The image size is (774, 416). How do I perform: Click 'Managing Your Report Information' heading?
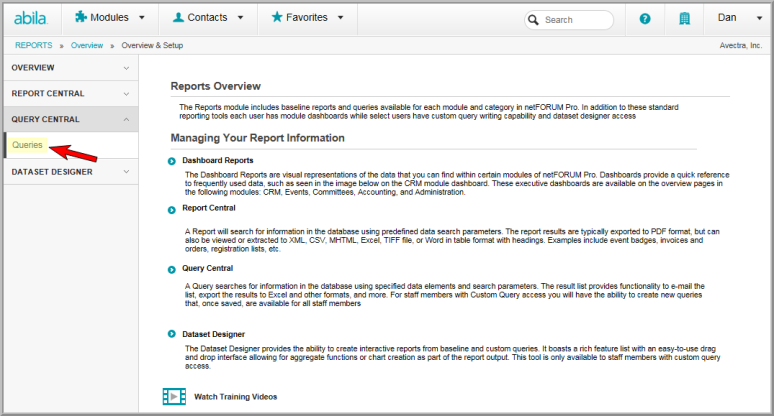258,138
